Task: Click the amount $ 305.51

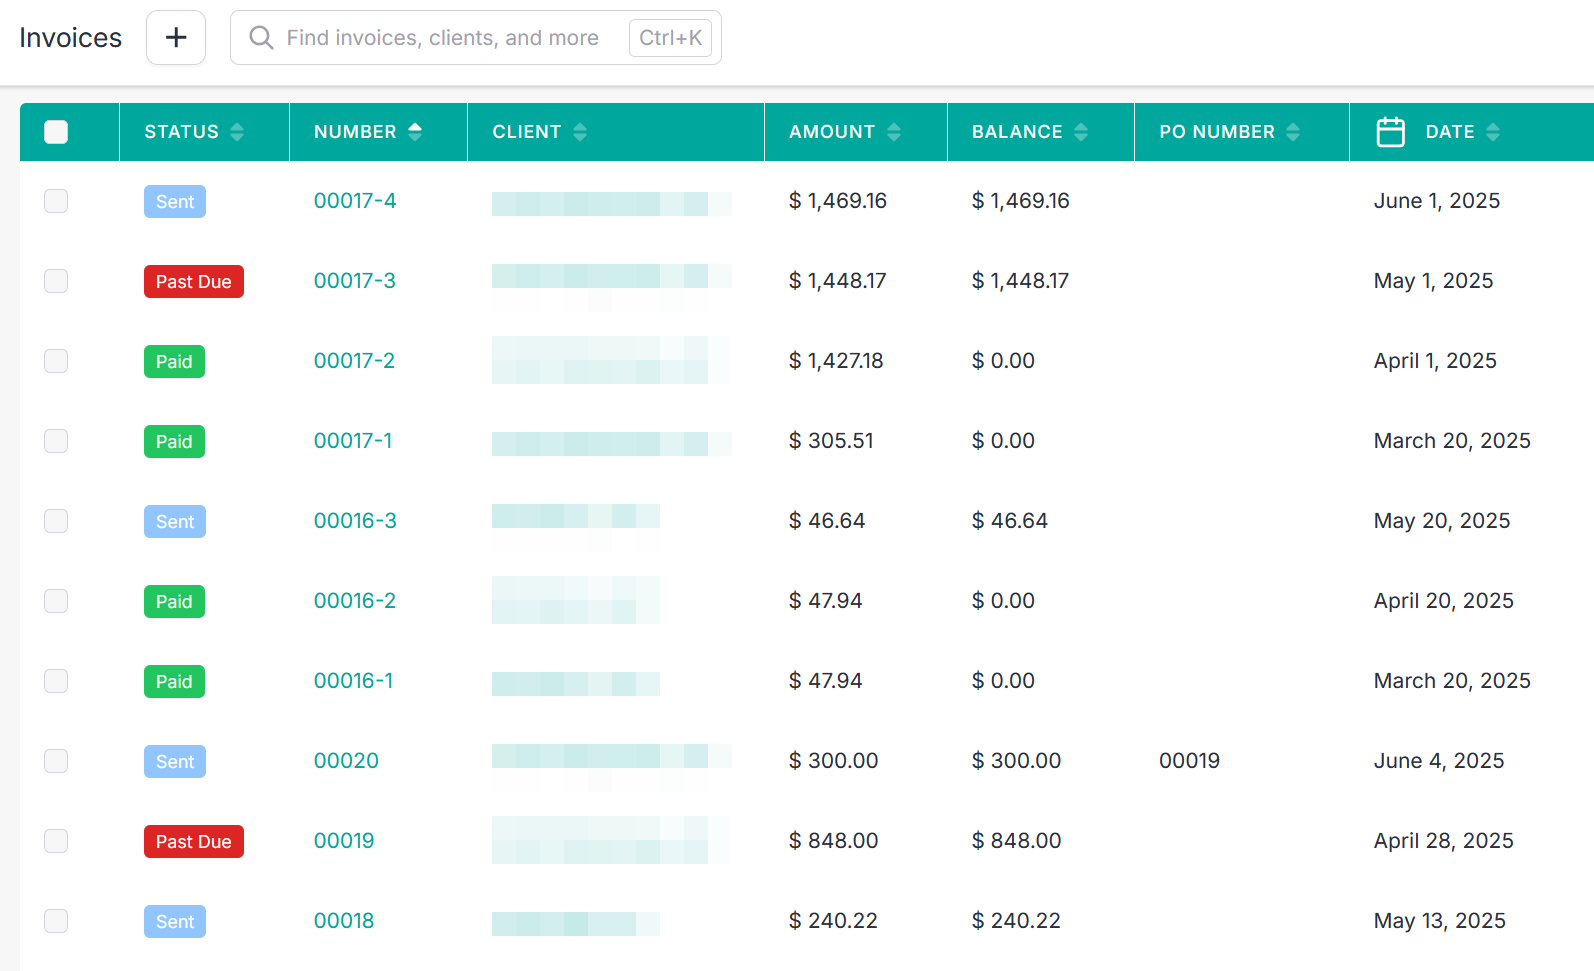Action: point(831,441)
